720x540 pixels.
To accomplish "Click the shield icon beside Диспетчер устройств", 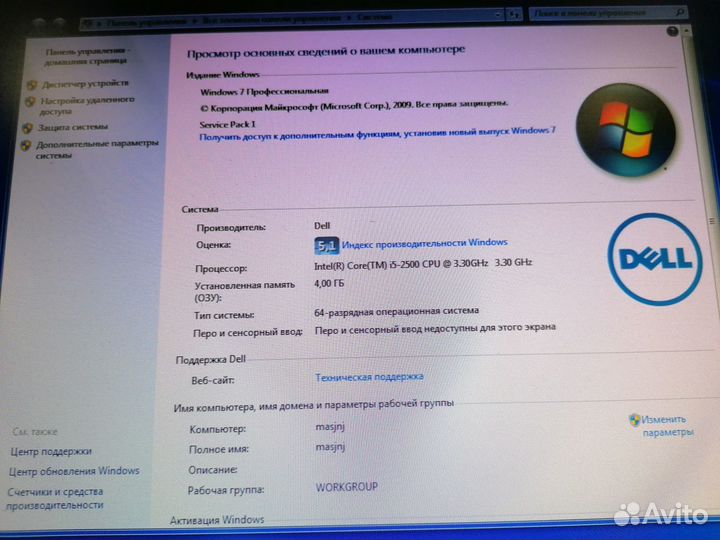I will [32, 85].
